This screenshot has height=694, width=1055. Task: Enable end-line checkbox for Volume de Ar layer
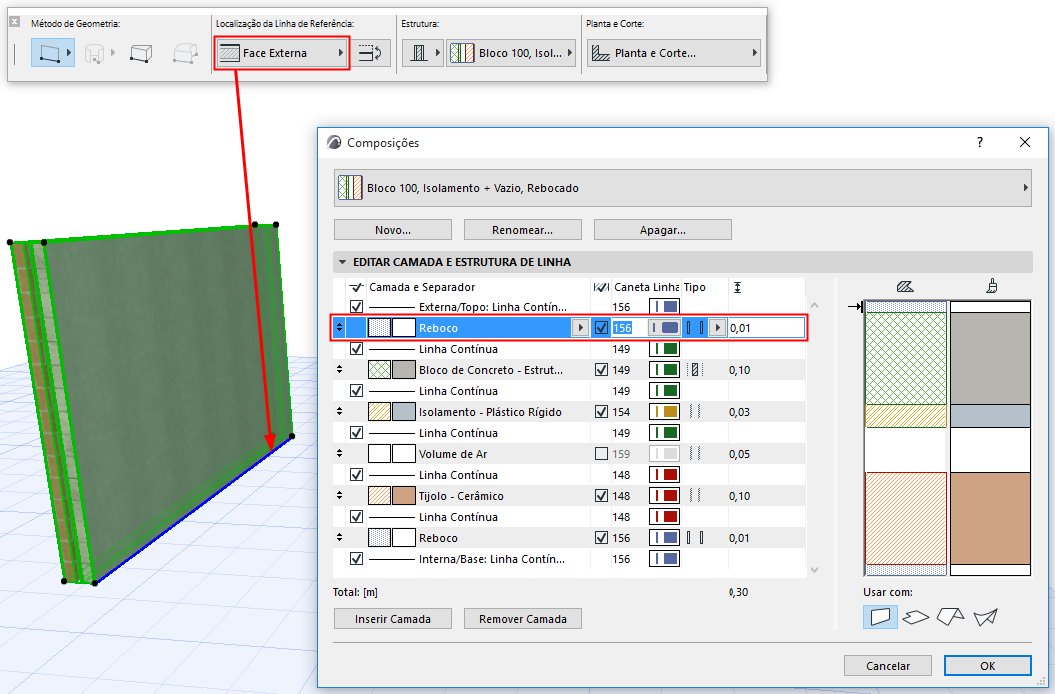tap(602, 454)
